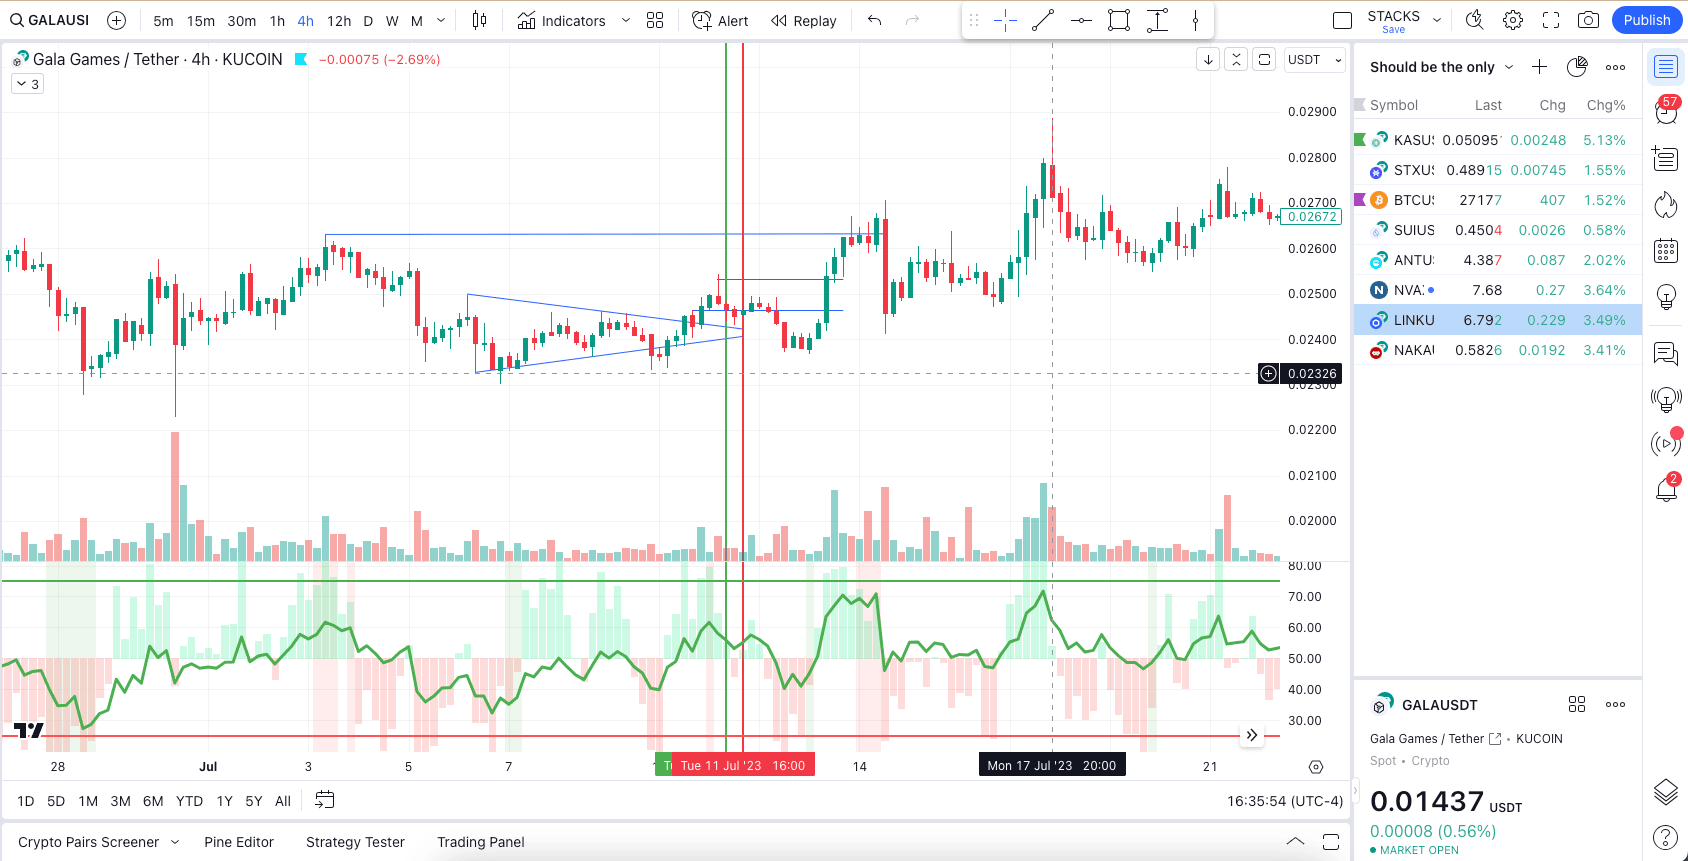1688x861 pixels.
Task: Sort the watchlist by the Chg% column
Action: [x=1606, y=105]
